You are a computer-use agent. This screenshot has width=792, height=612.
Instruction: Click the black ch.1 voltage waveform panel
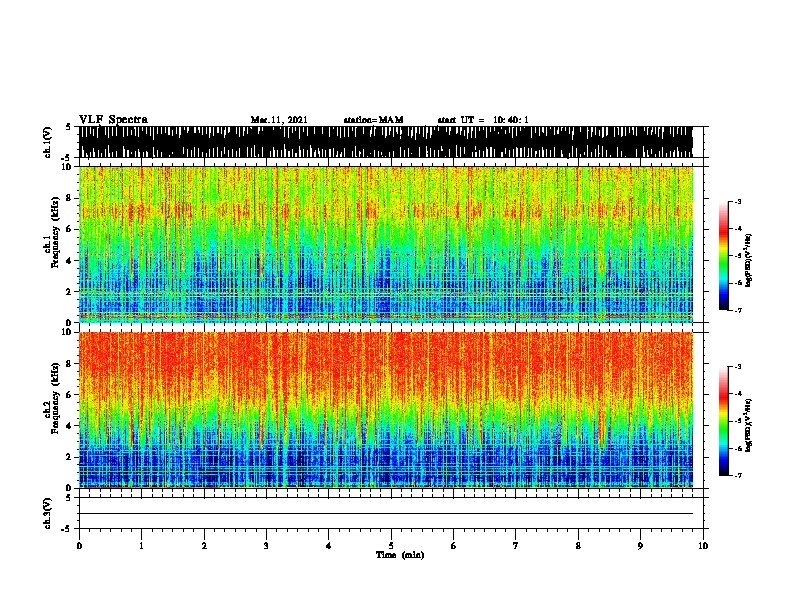pos(386,142)
